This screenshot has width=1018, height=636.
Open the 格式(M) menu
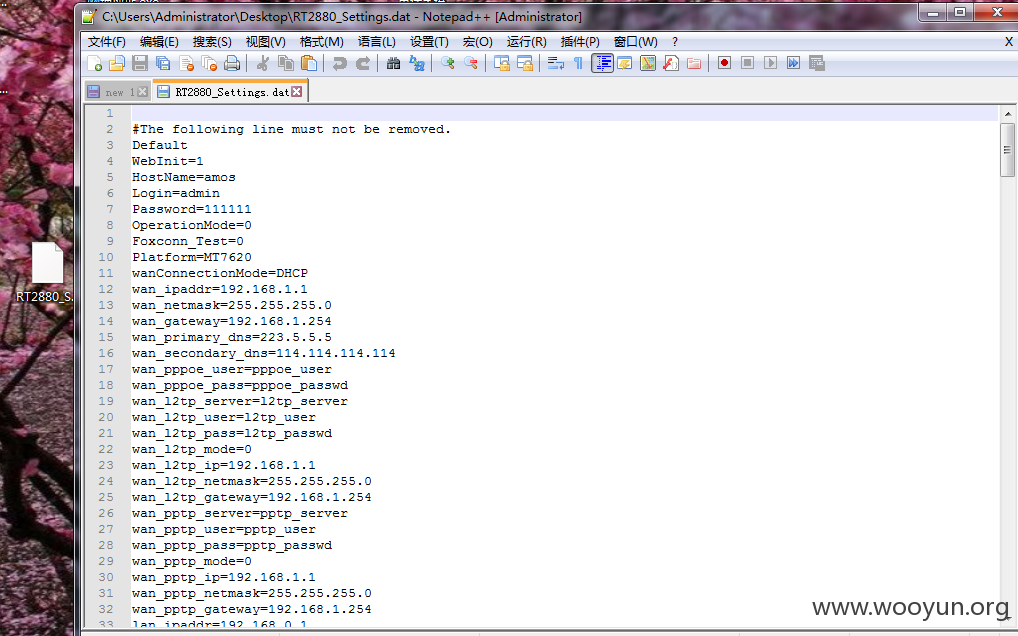[321, 42]
